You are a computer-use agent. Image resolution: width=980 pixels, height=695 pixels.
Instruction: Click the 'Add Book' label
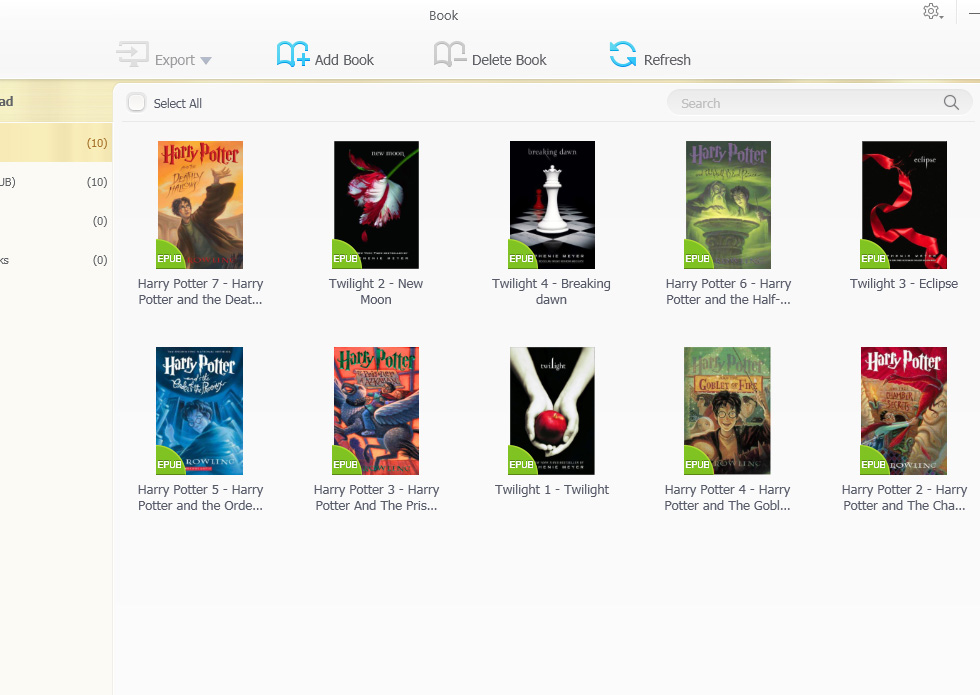344,60
